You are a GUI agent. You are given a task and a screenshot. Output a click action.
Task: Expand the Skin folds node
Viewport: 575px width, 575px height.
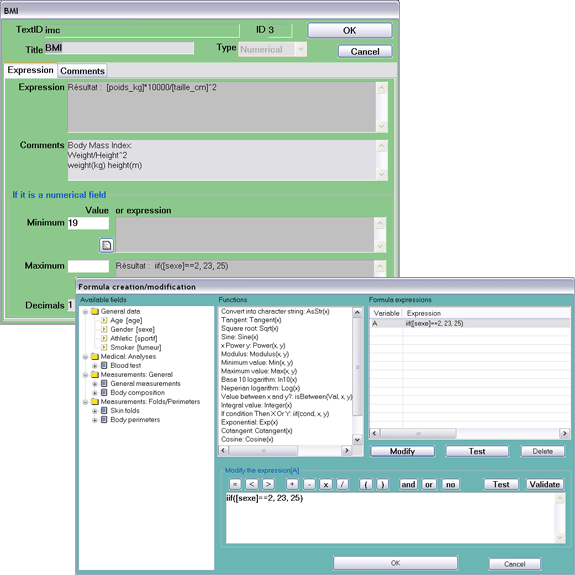pyautogui.click(x=95, y=411)
